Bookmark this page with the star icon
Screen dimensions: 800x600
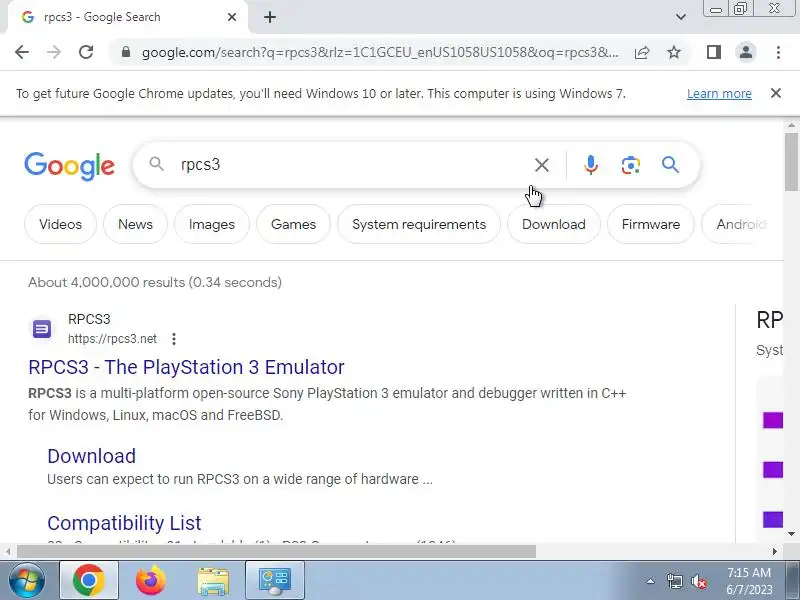tap(674, 52)
